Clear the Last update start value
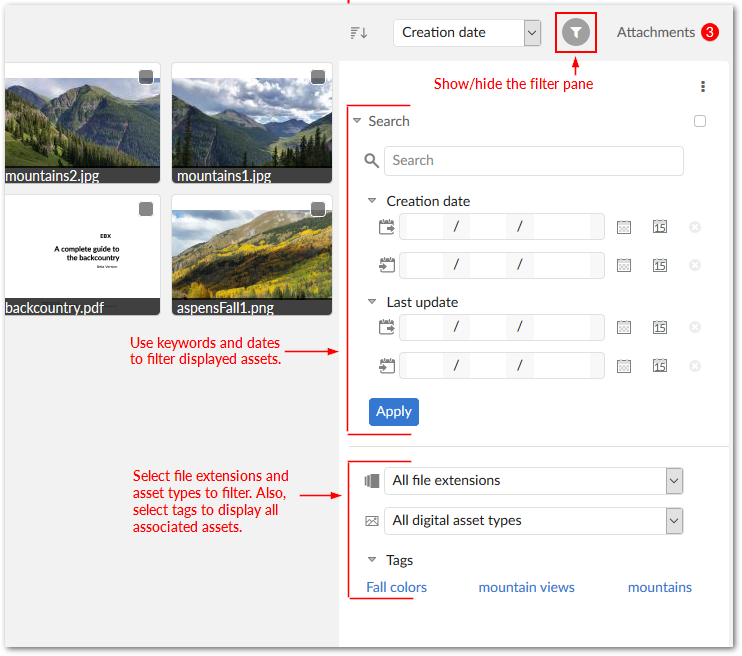742x656 pixels. point(695,327)
